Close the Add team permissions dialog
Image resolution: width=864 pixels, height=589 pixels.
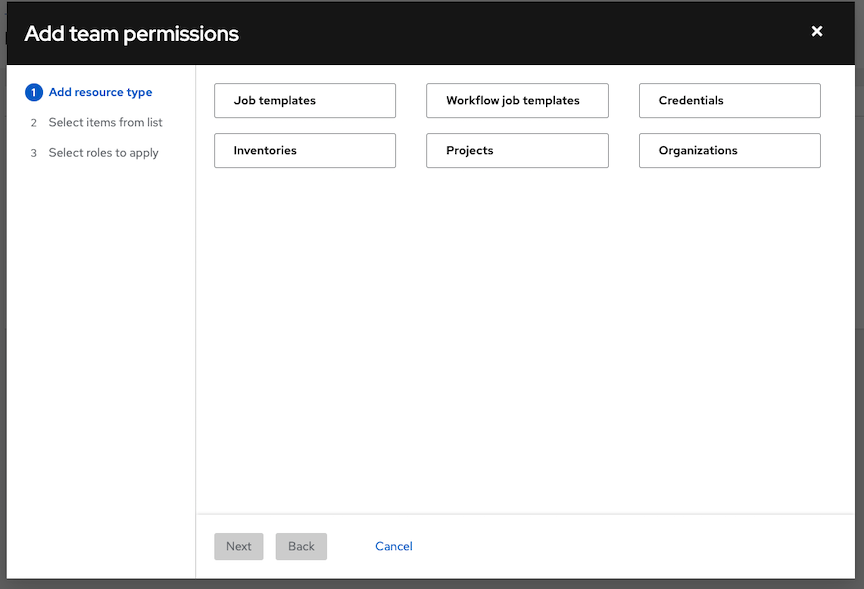tap(817, 31)
